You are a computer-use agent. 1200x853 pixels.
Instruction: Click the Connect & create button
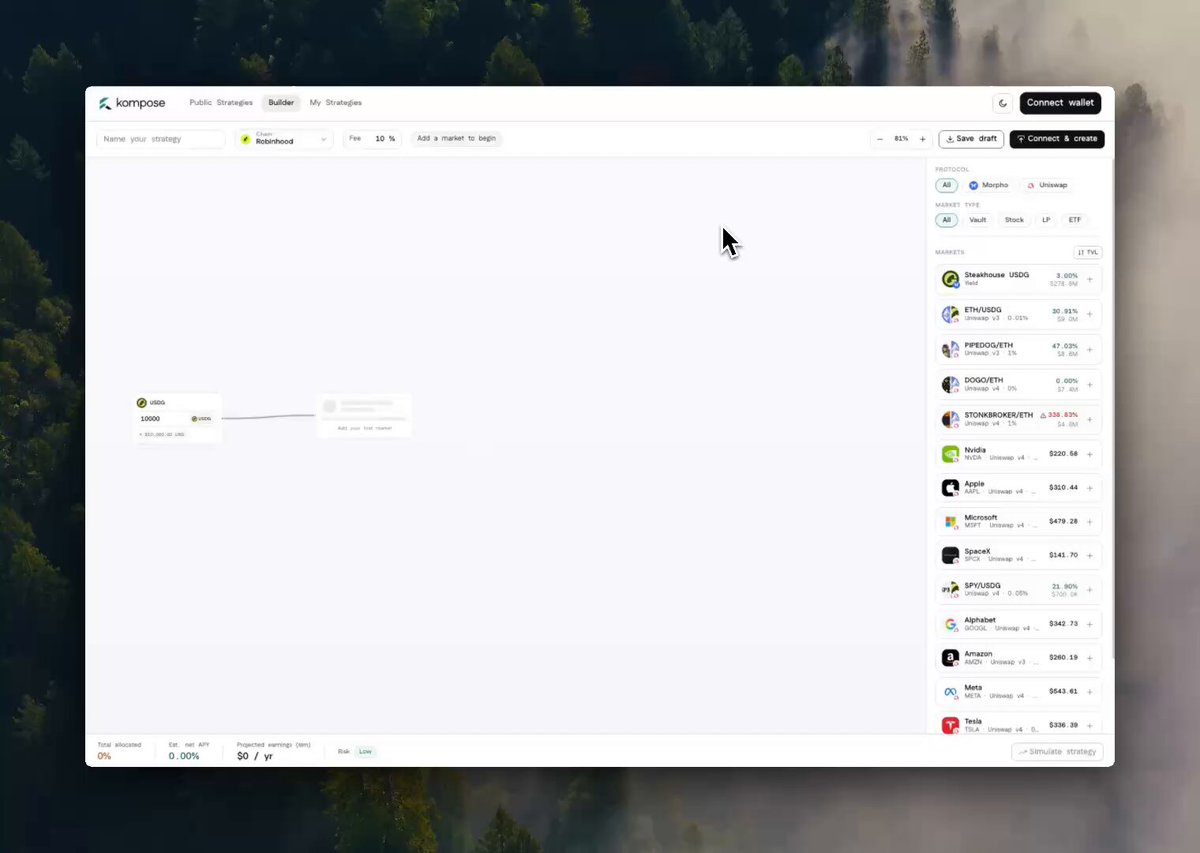click(1057, 139)
